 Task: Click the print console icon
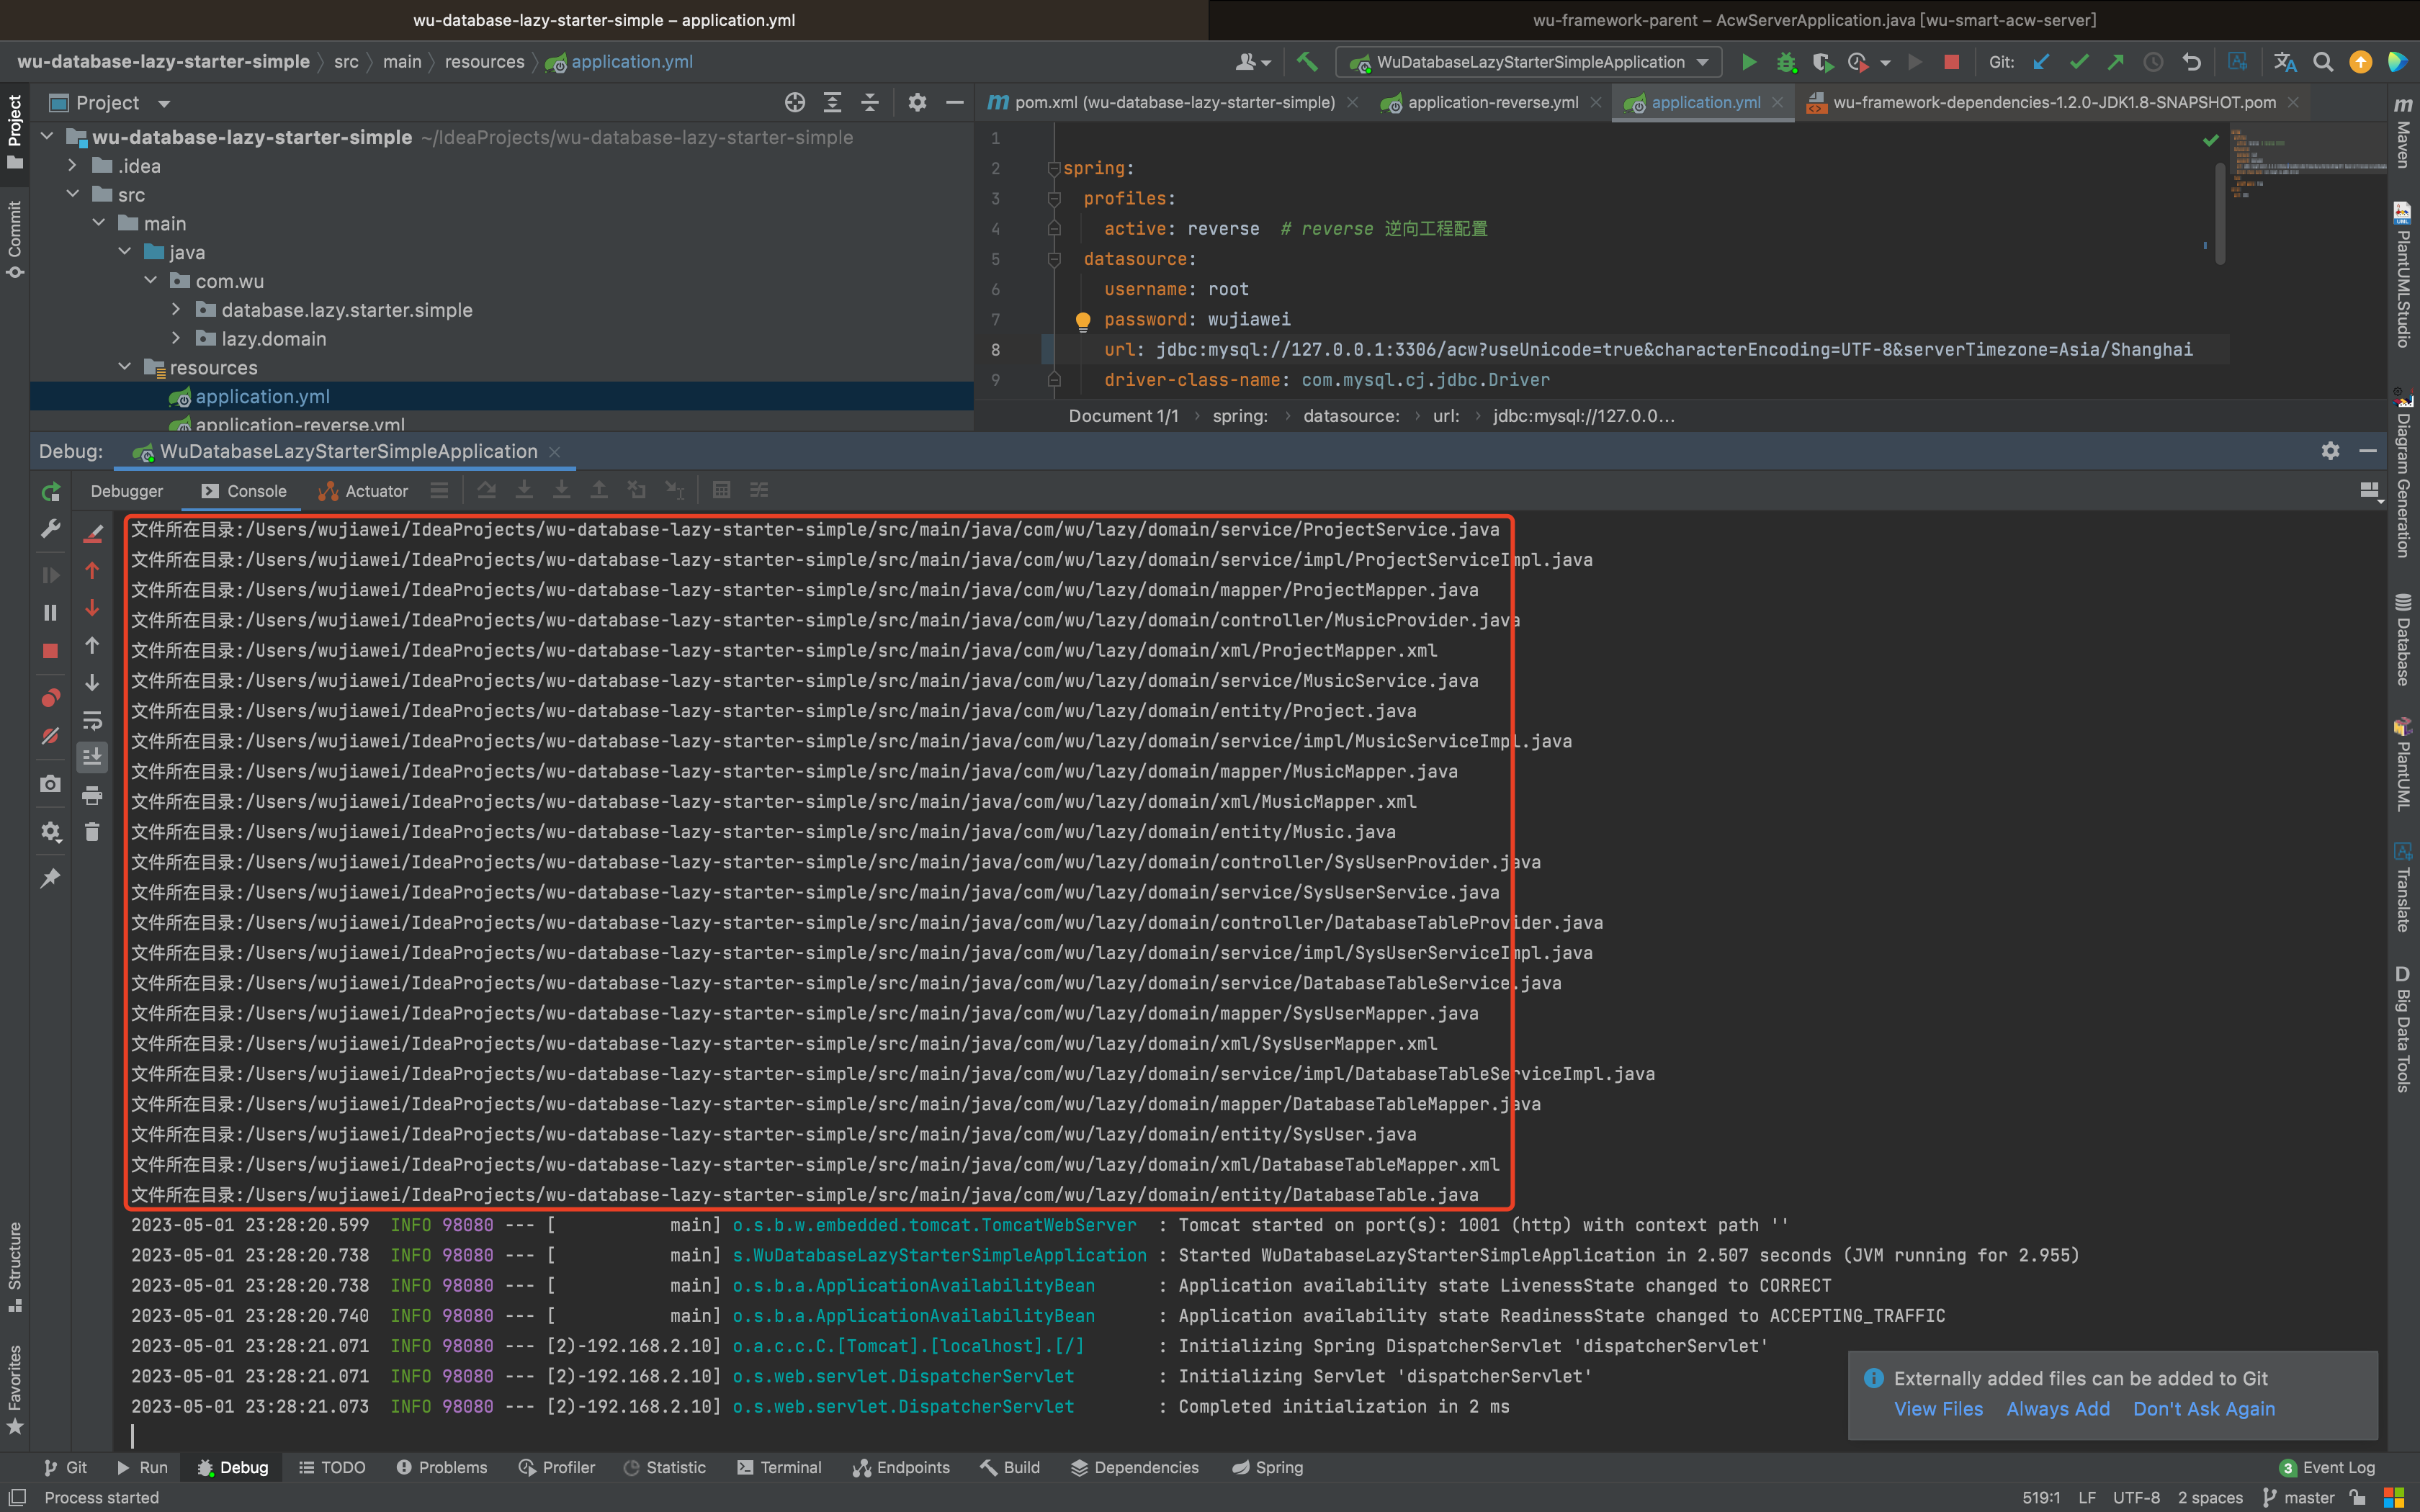coord(92,796)
